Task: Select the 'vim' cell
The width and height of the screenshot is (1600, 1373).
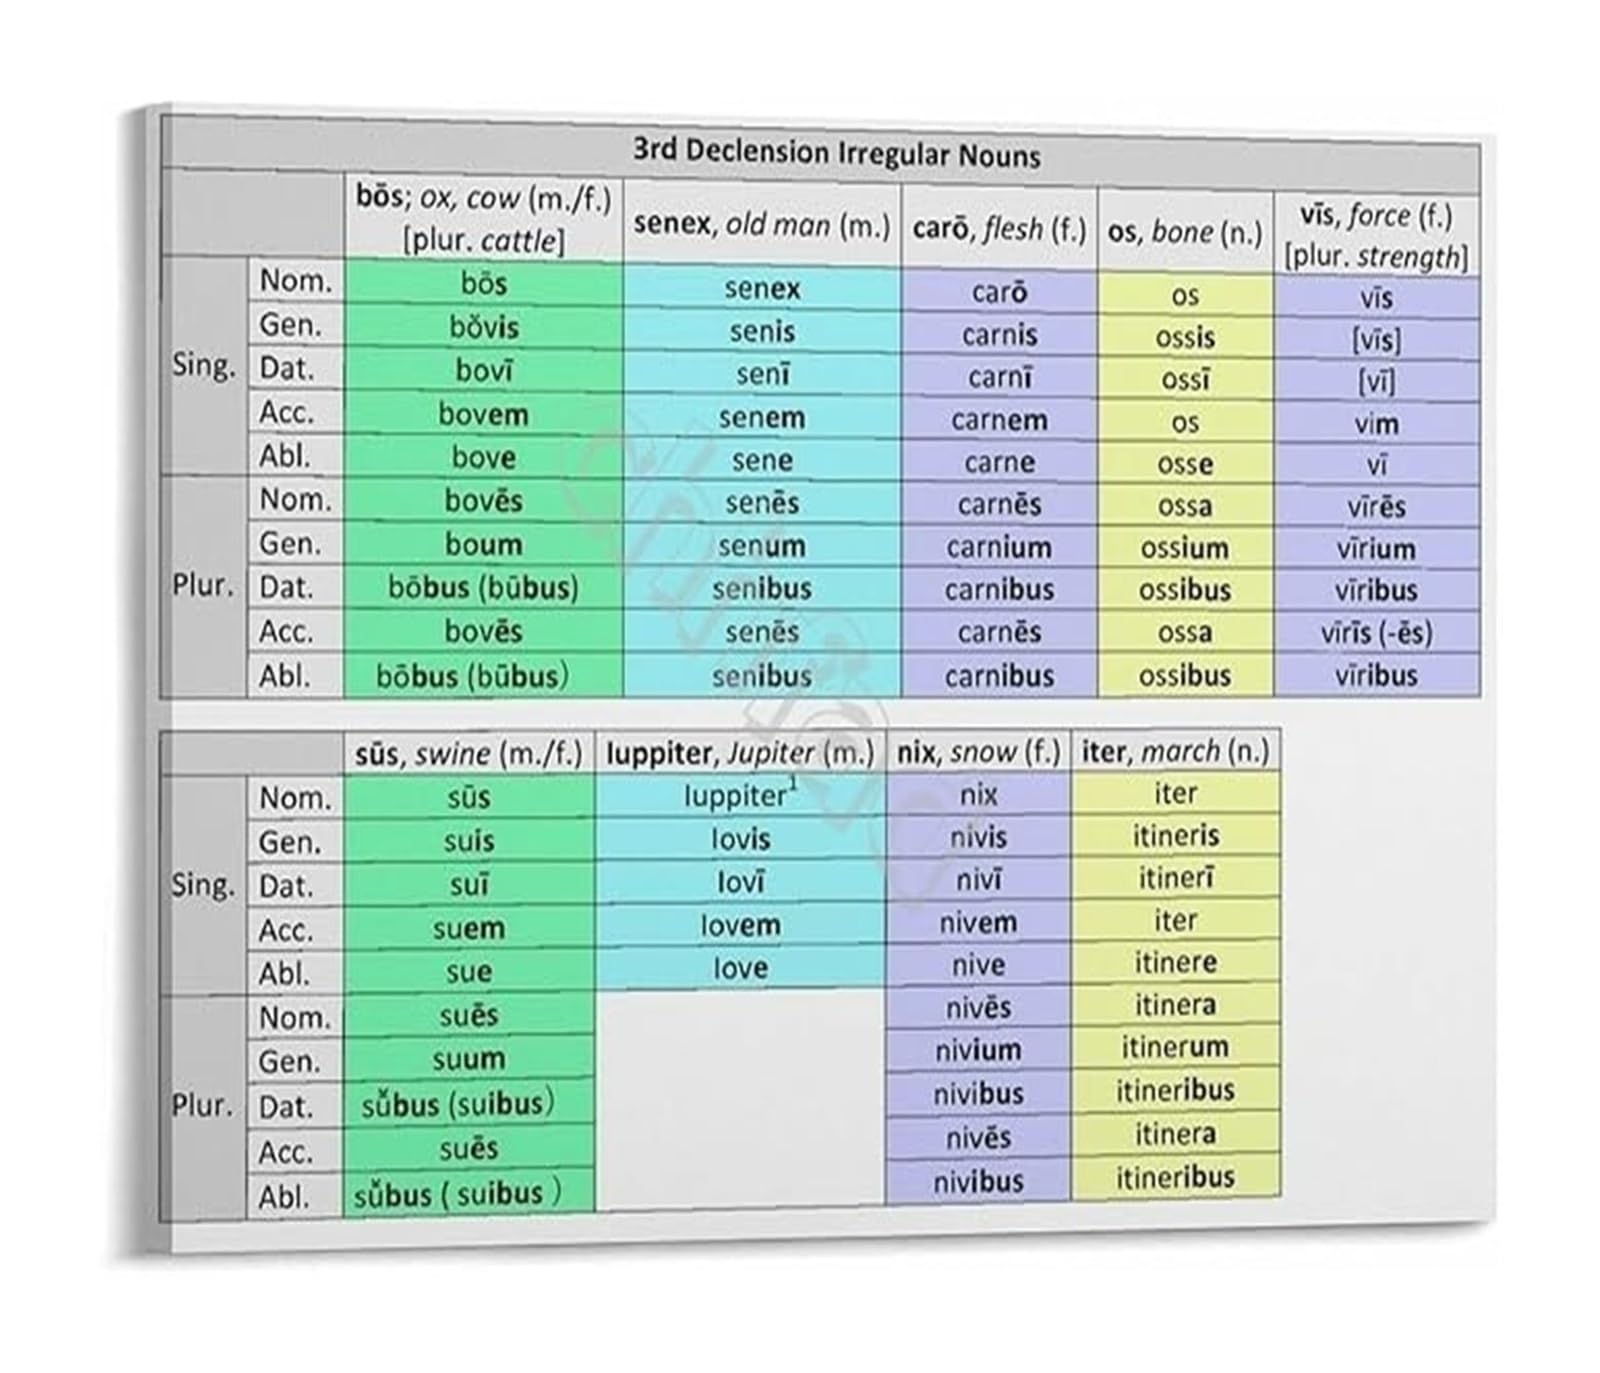Action: tap(1376, 424)
